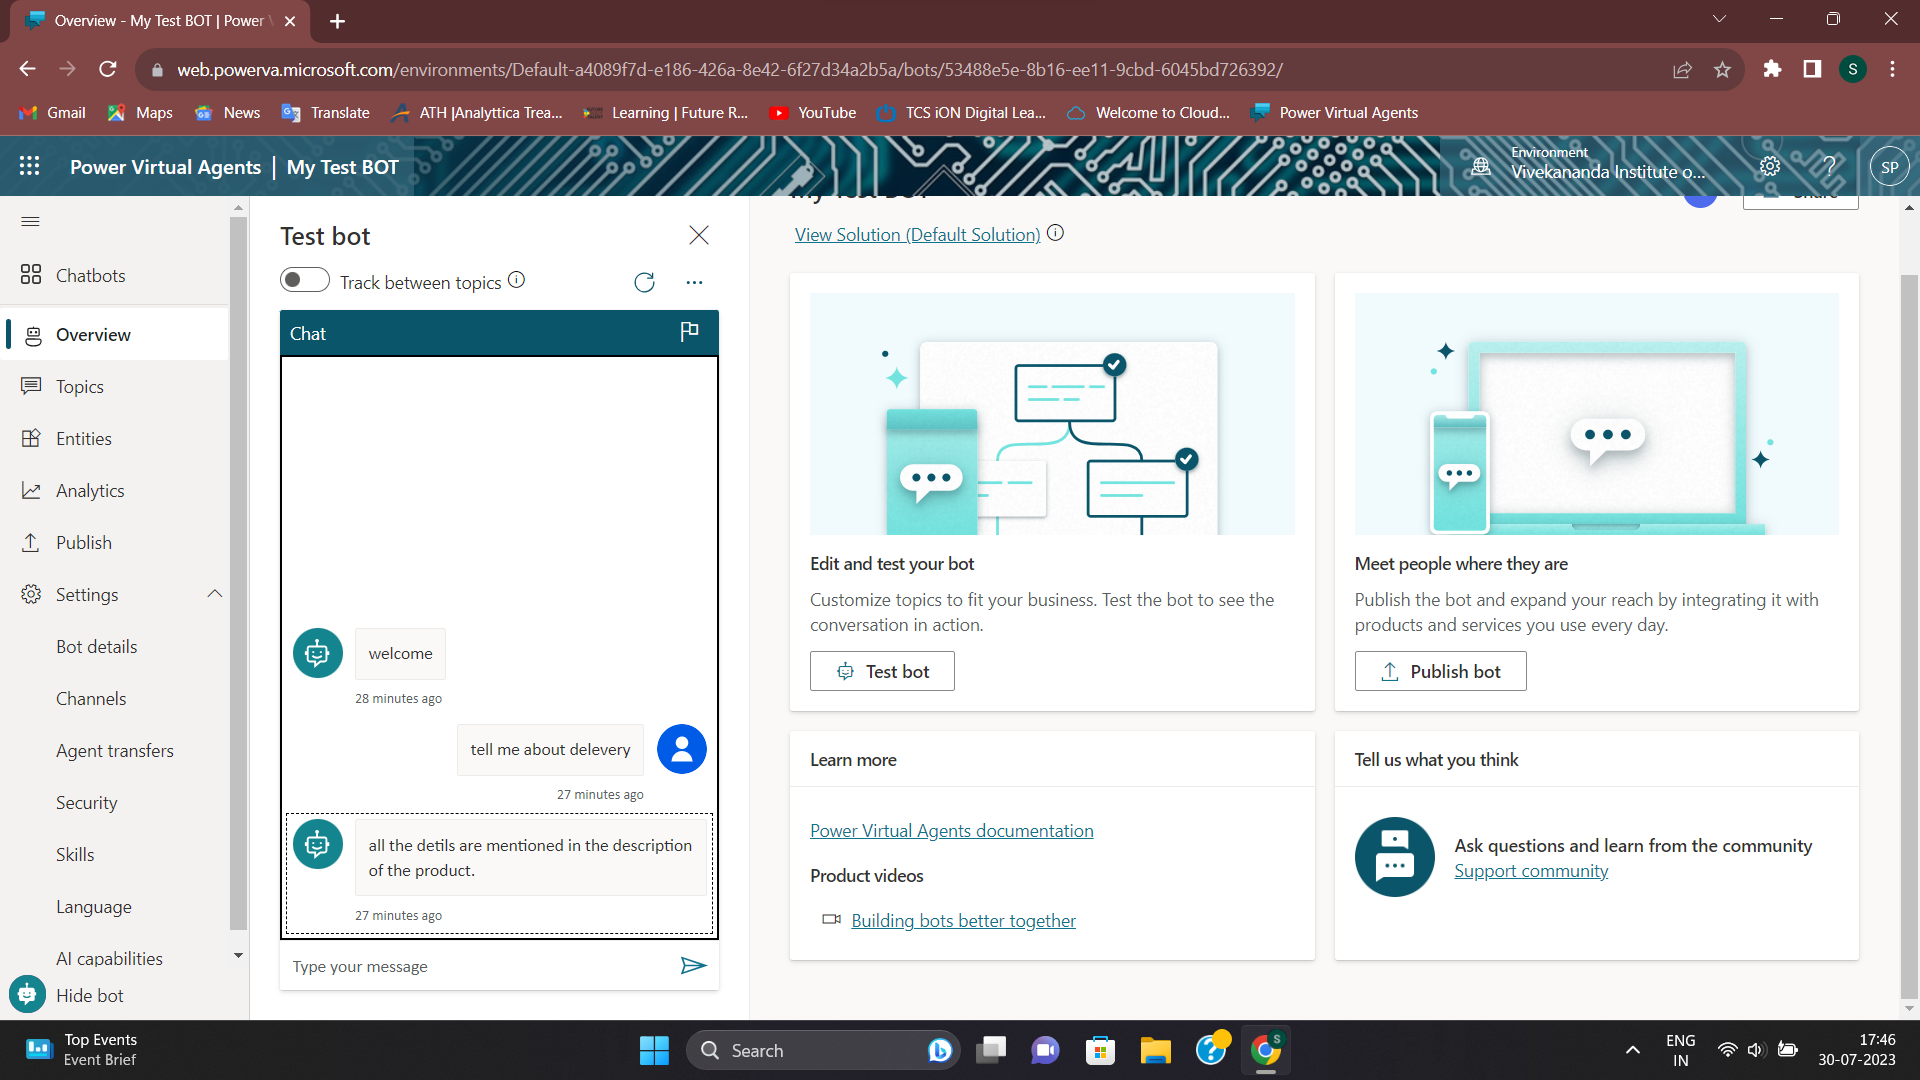The image size is (1920, 1080).
Task: Collapse the Settings section chevron
Action: point(215,593)
